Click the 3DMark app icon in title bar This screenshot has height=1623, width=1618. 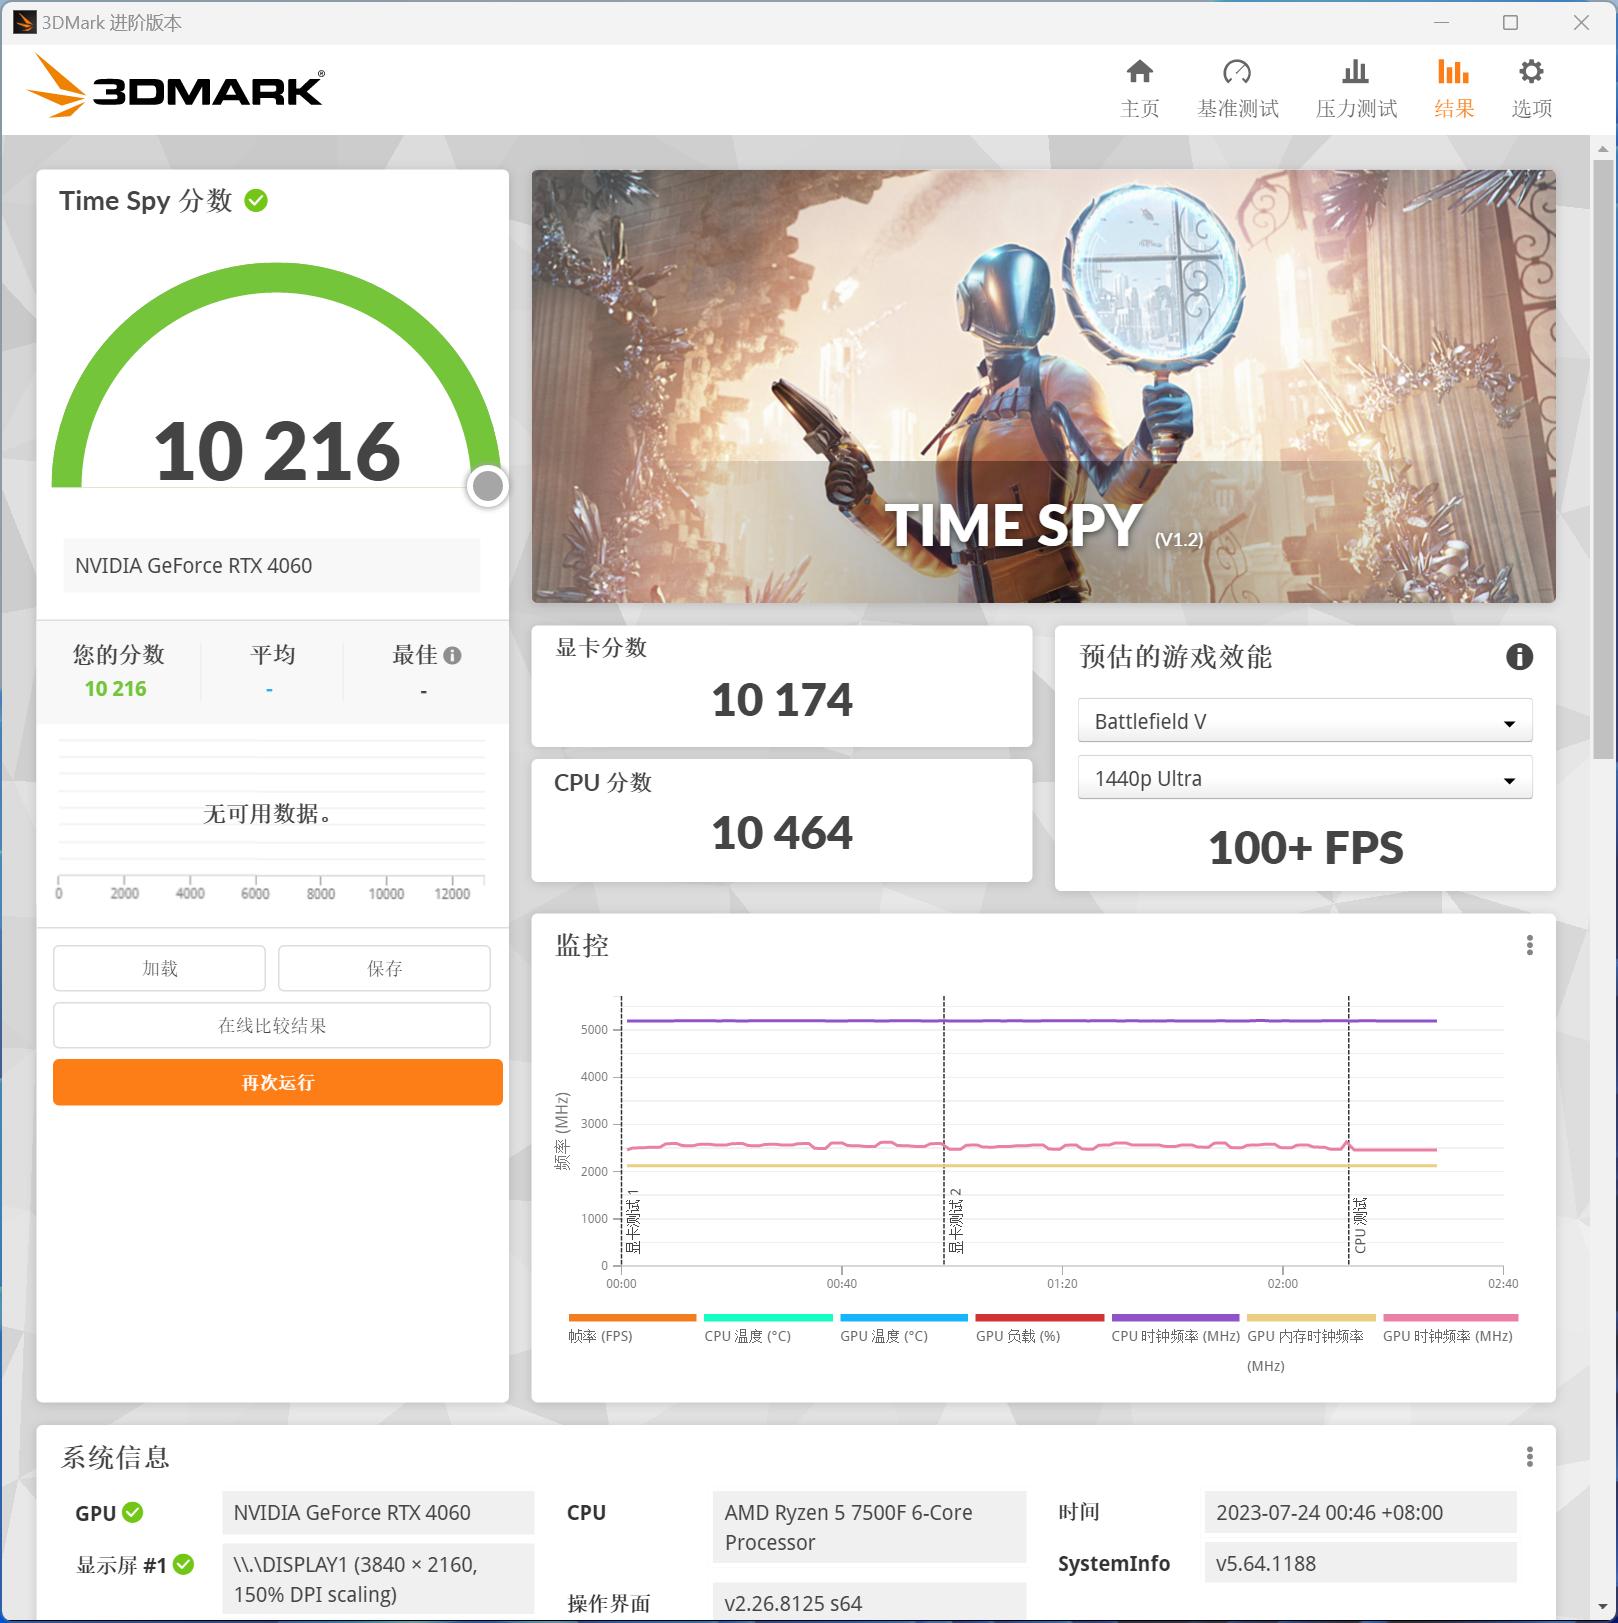[x=24, y=22]
